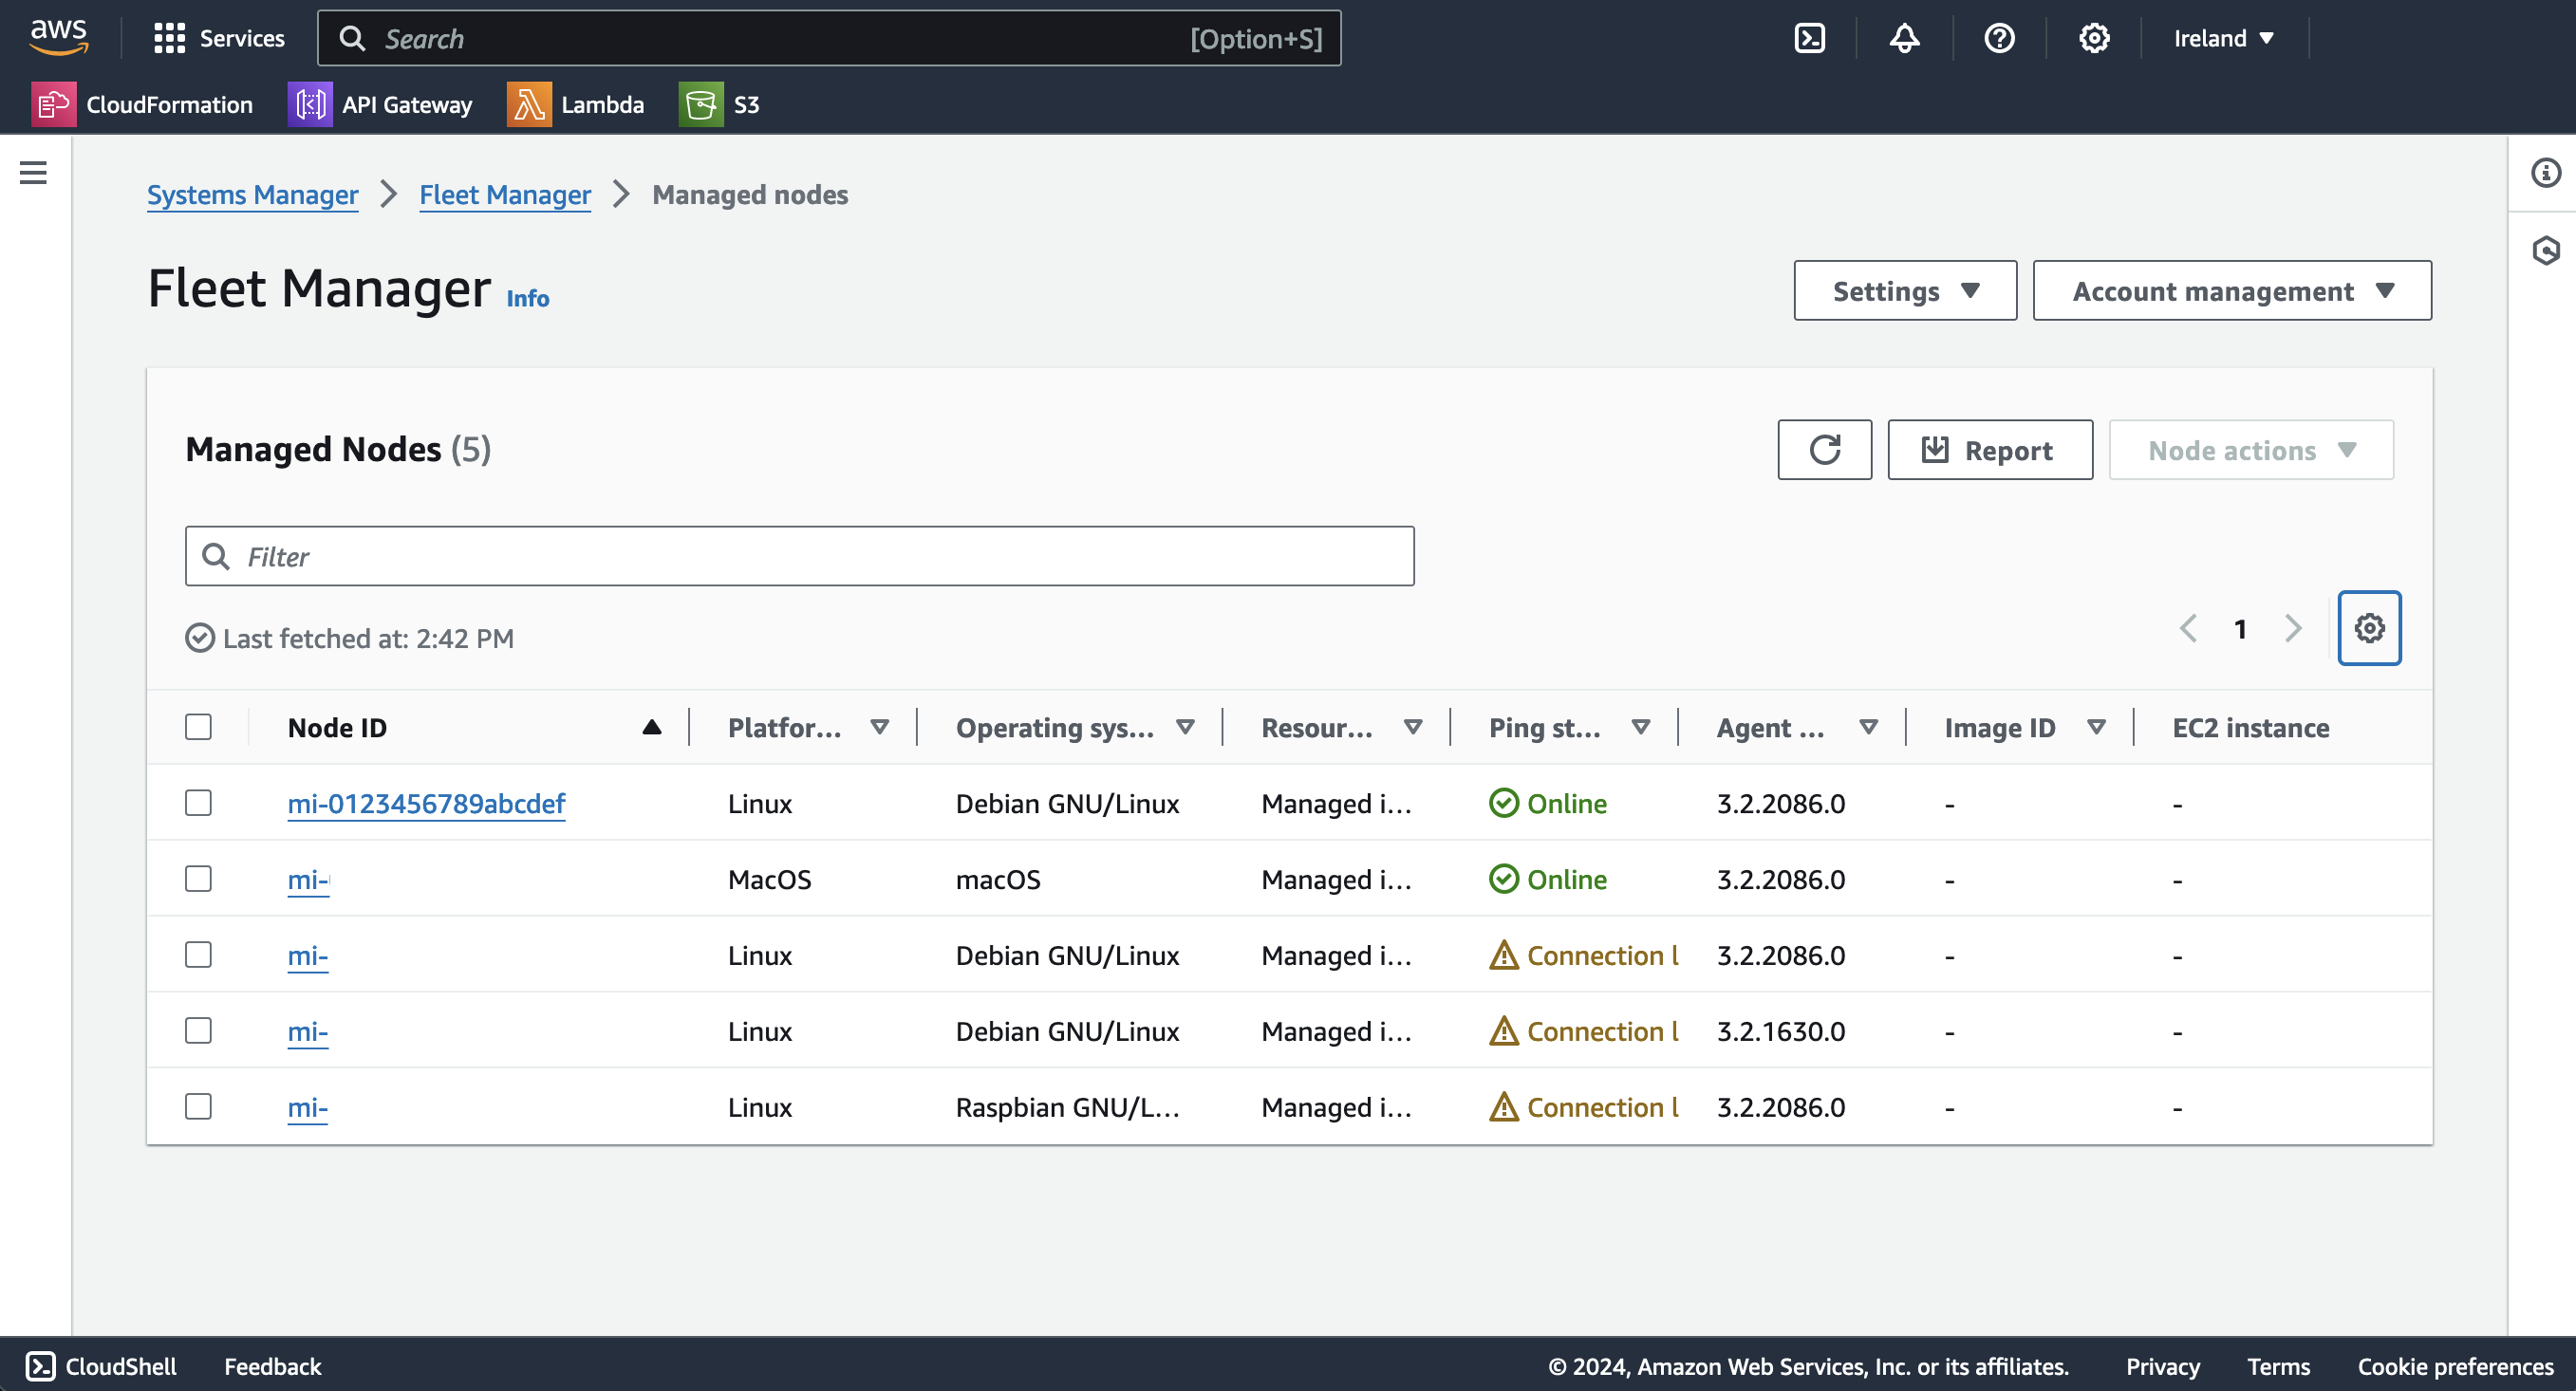Viewport: 2576px width, 1391px height.
Task: Open the API Gateway favorite shortcut
Action: [x=381, y=104]
